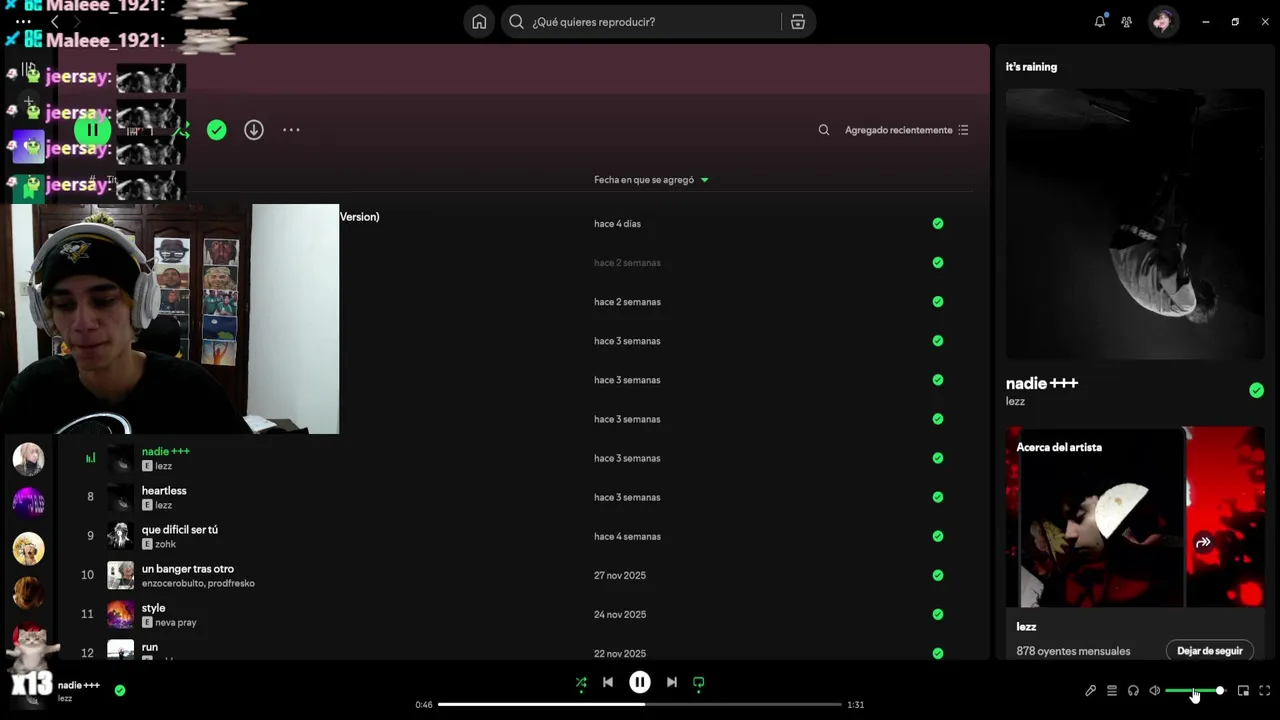Open nadie +++ title in right panel
1280x720 pixels.
pos(1042,383)
